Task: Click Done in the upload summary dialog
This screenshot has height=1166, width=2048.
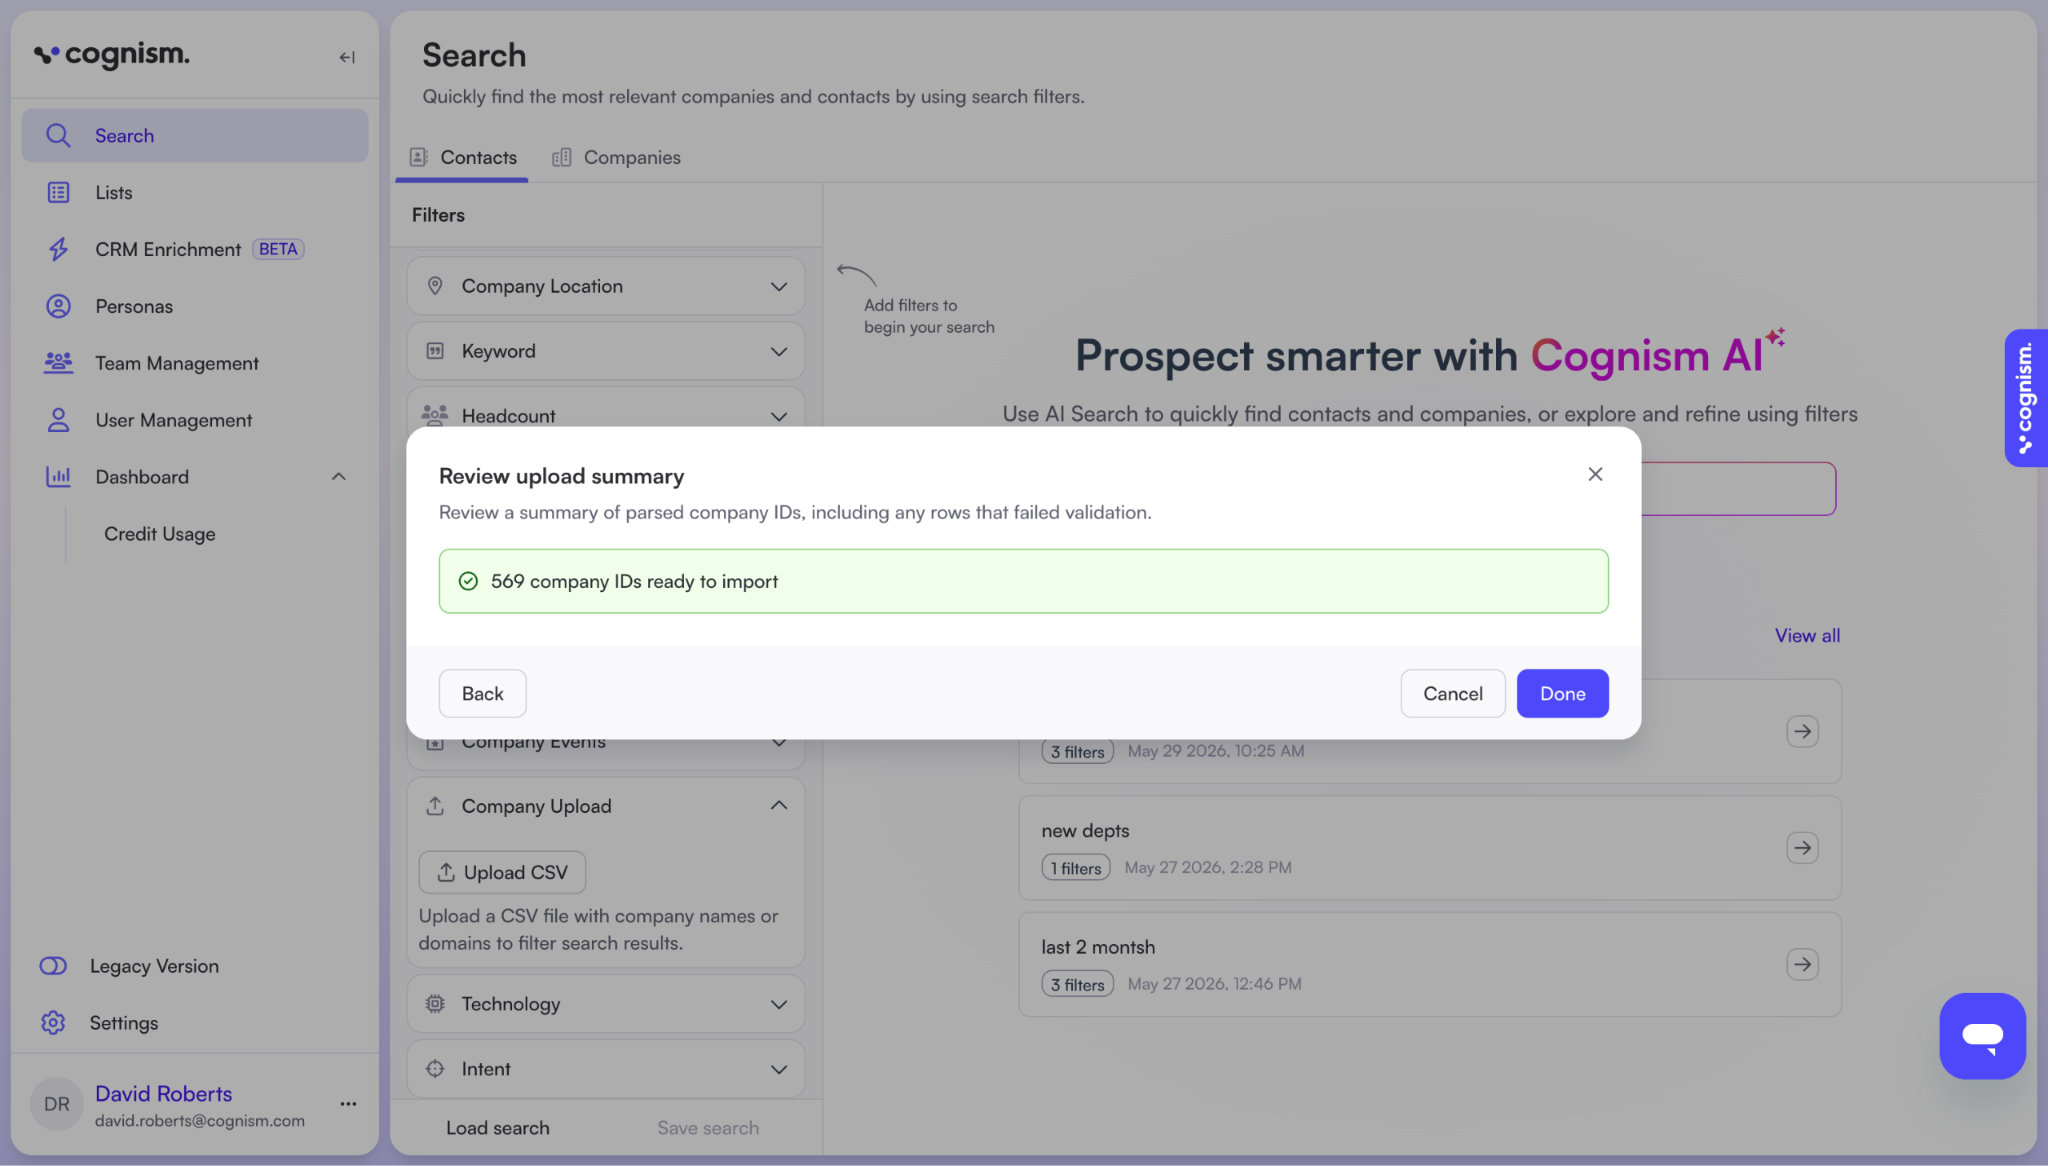Action: click(x=1562, y=693)
